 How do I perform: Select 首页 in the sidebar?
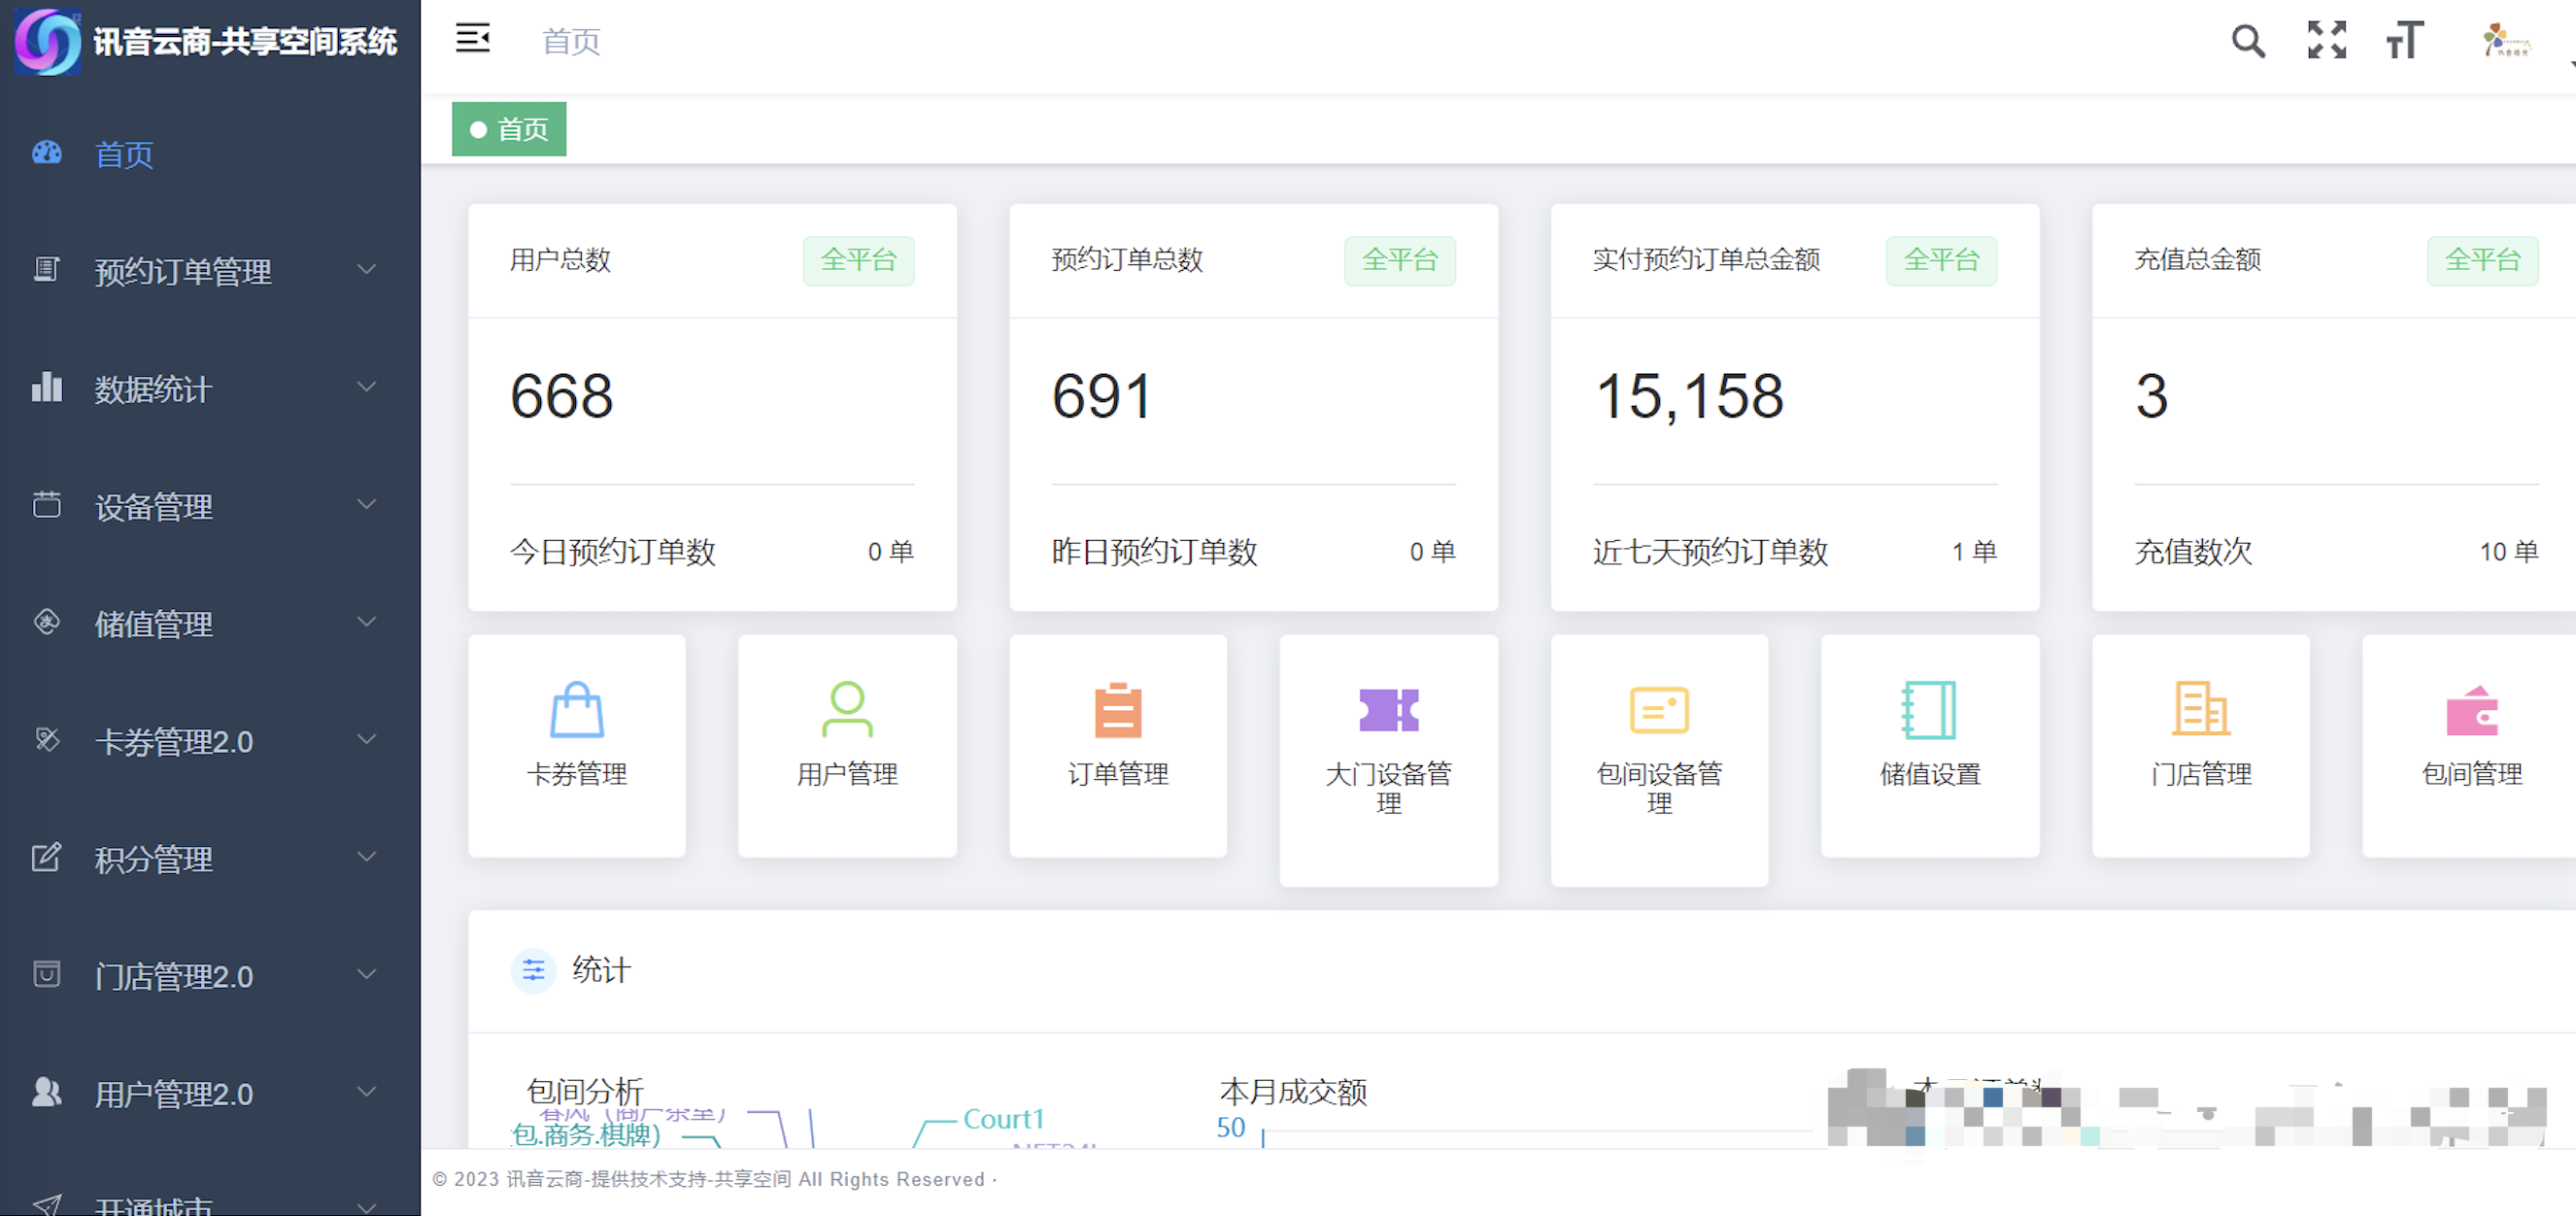click(x=124, y=154)
